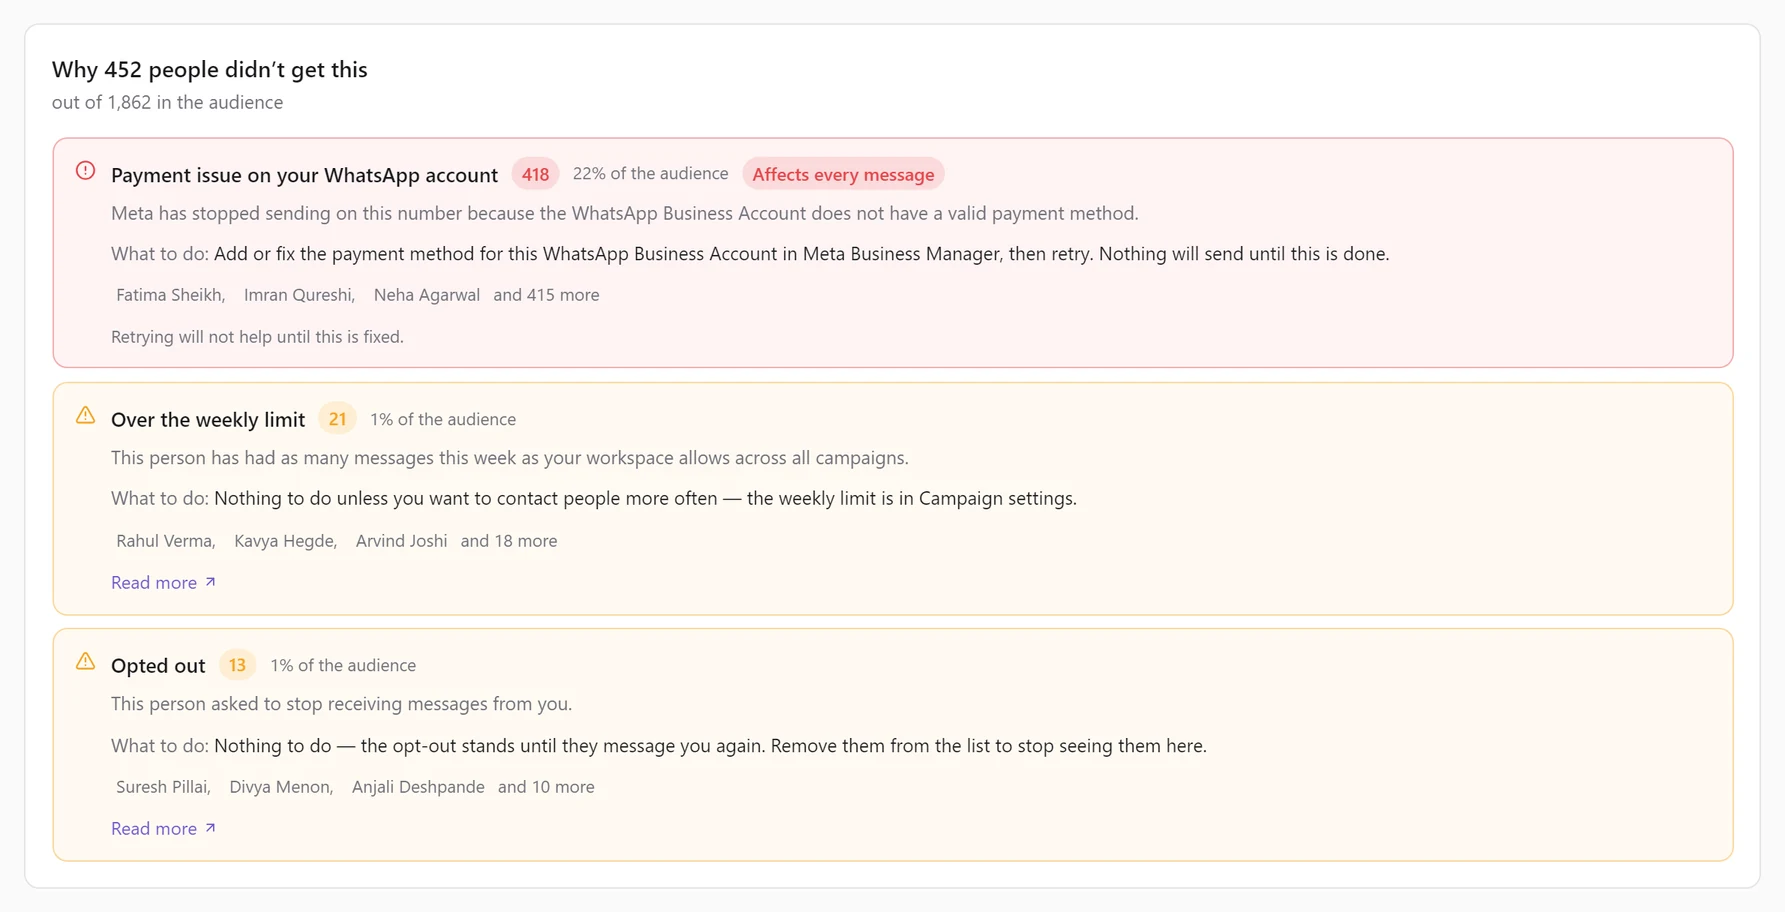Viewport: 1785px width, 912px height.
Task: Click the Payment issue on your WhatsApp account heading
Action: click(304, 175)
